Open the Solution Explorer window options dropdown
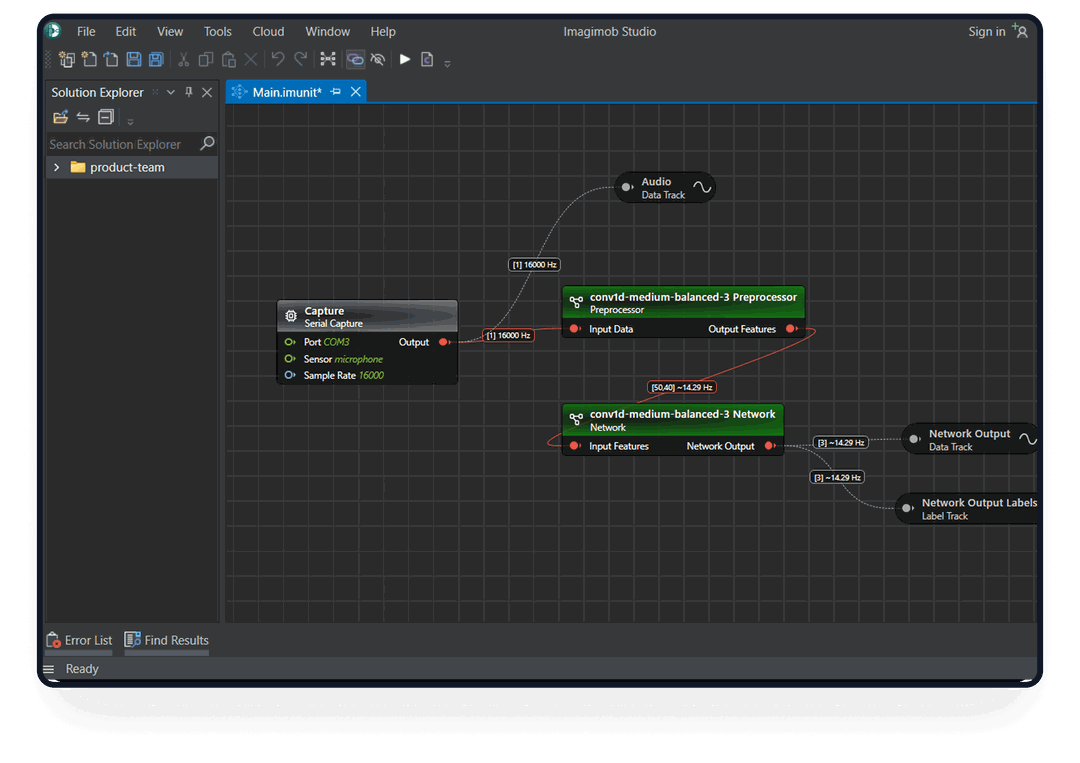 pyautogui.click(x=170, y=92)
